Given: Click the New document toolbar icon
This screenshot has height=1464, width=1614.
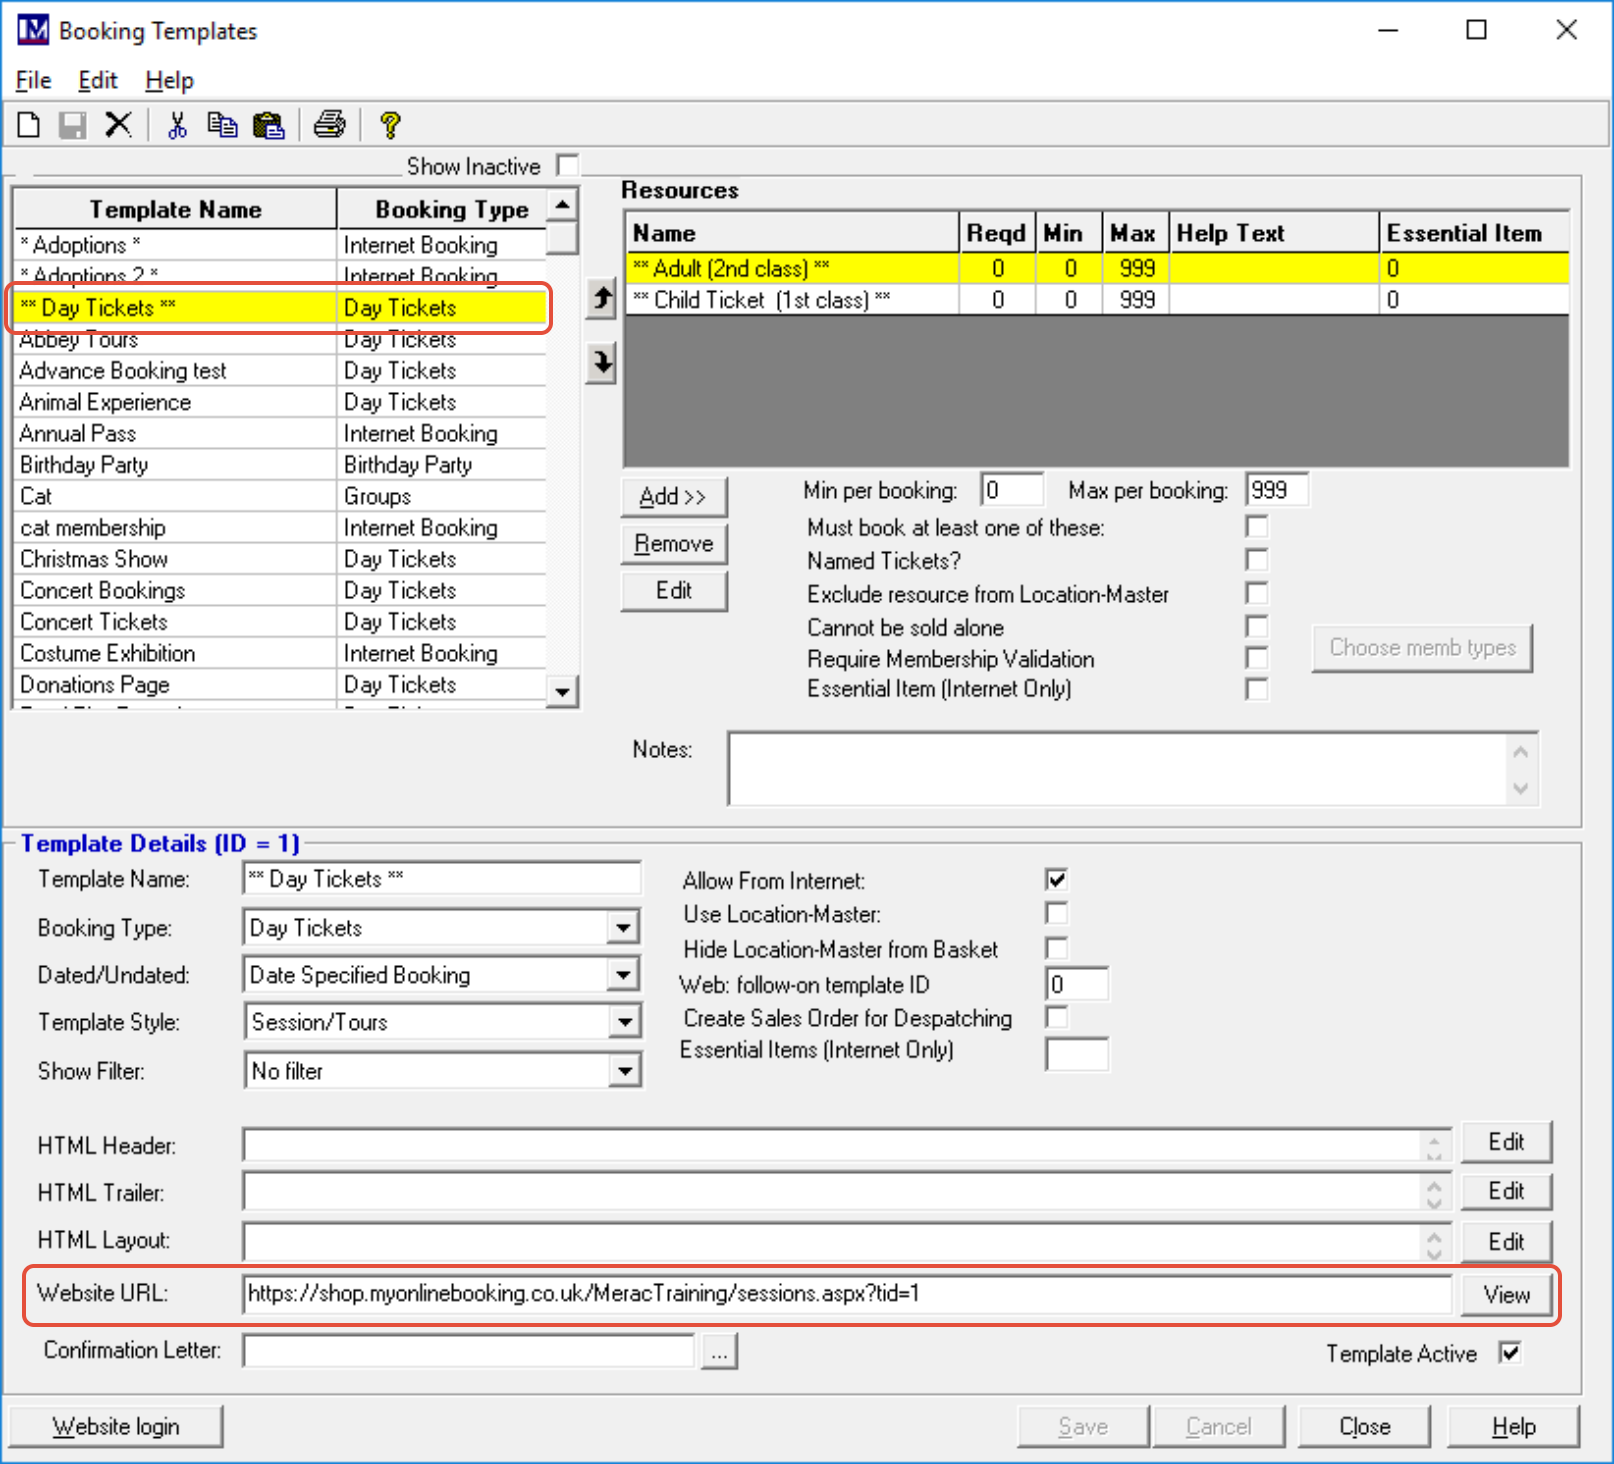Looking at the screenshot, I should 29,125.
